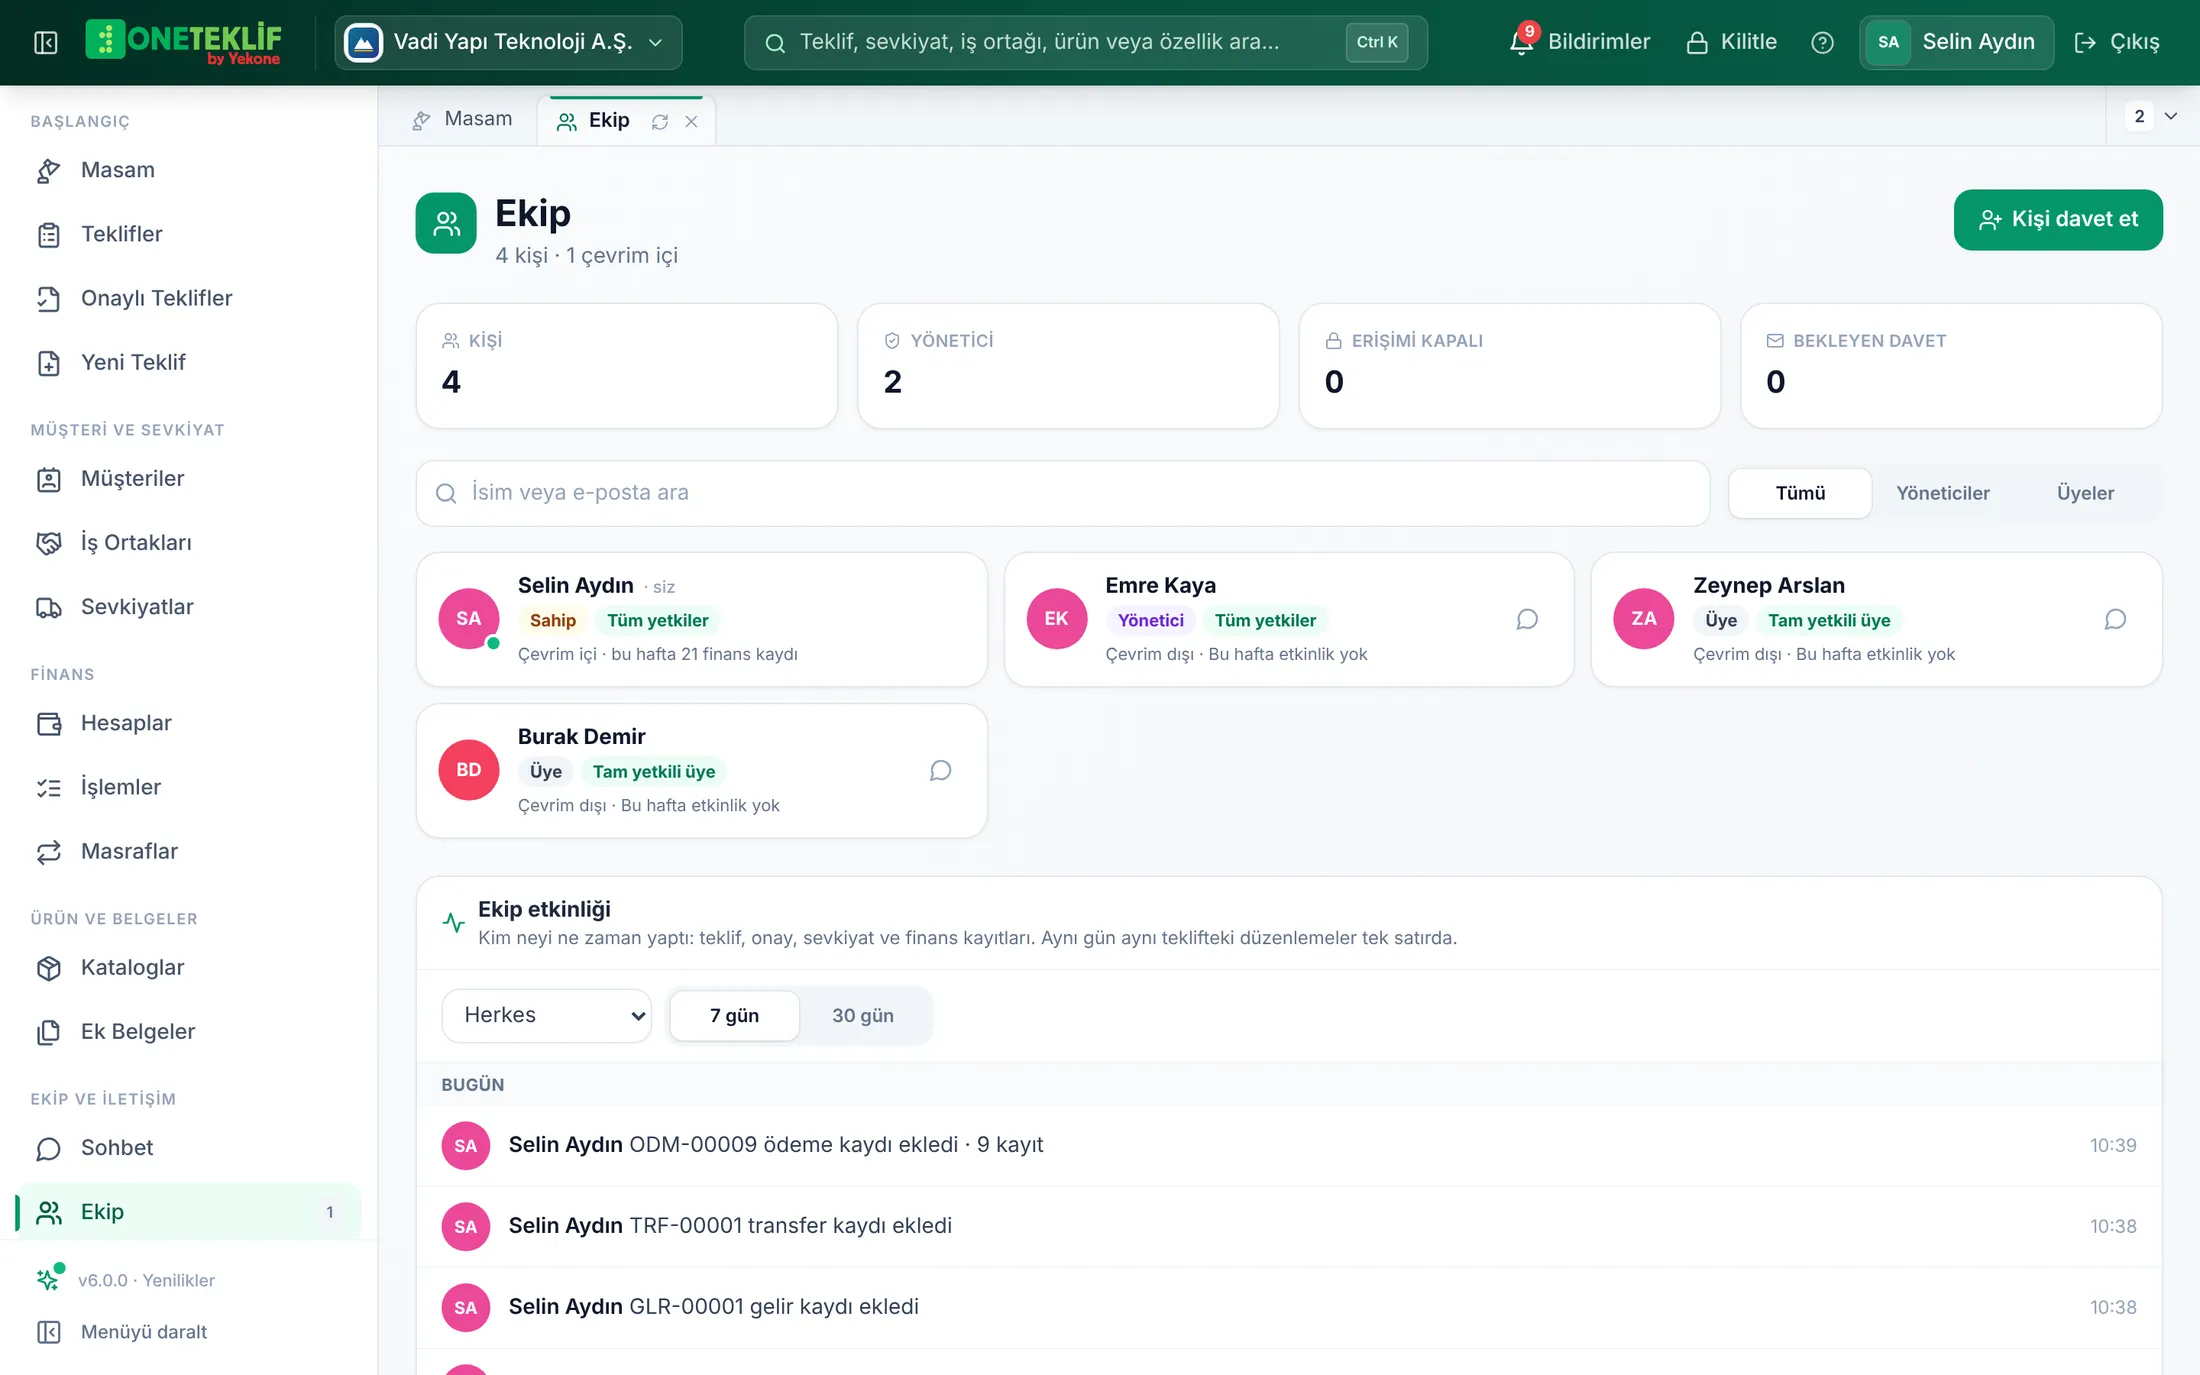Open Sohbet chat page
Screen dimensions: 2200x1375
click(x=189, y=1148)
